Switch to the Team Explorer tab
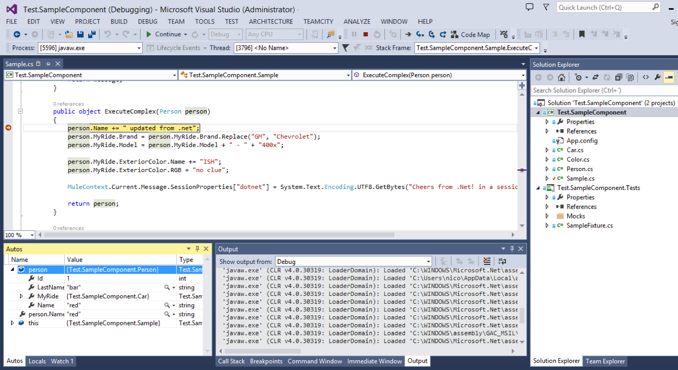Screen dimensions: 678x370 click(x=605, y=361)
